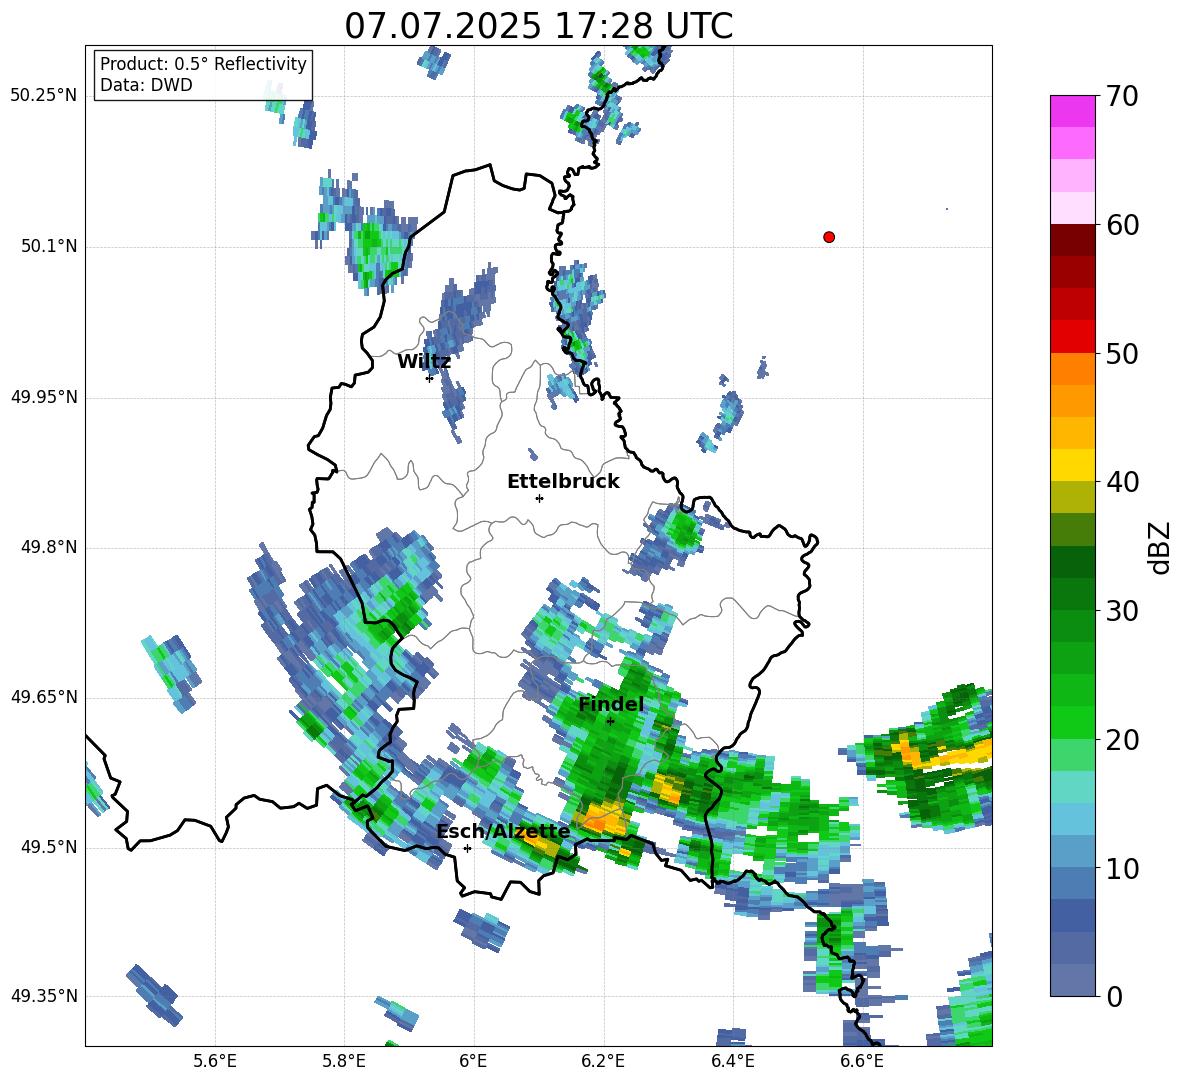Click the cross marker below Findel
This screenshot has height=1081, width=1184.
(610, 721)
